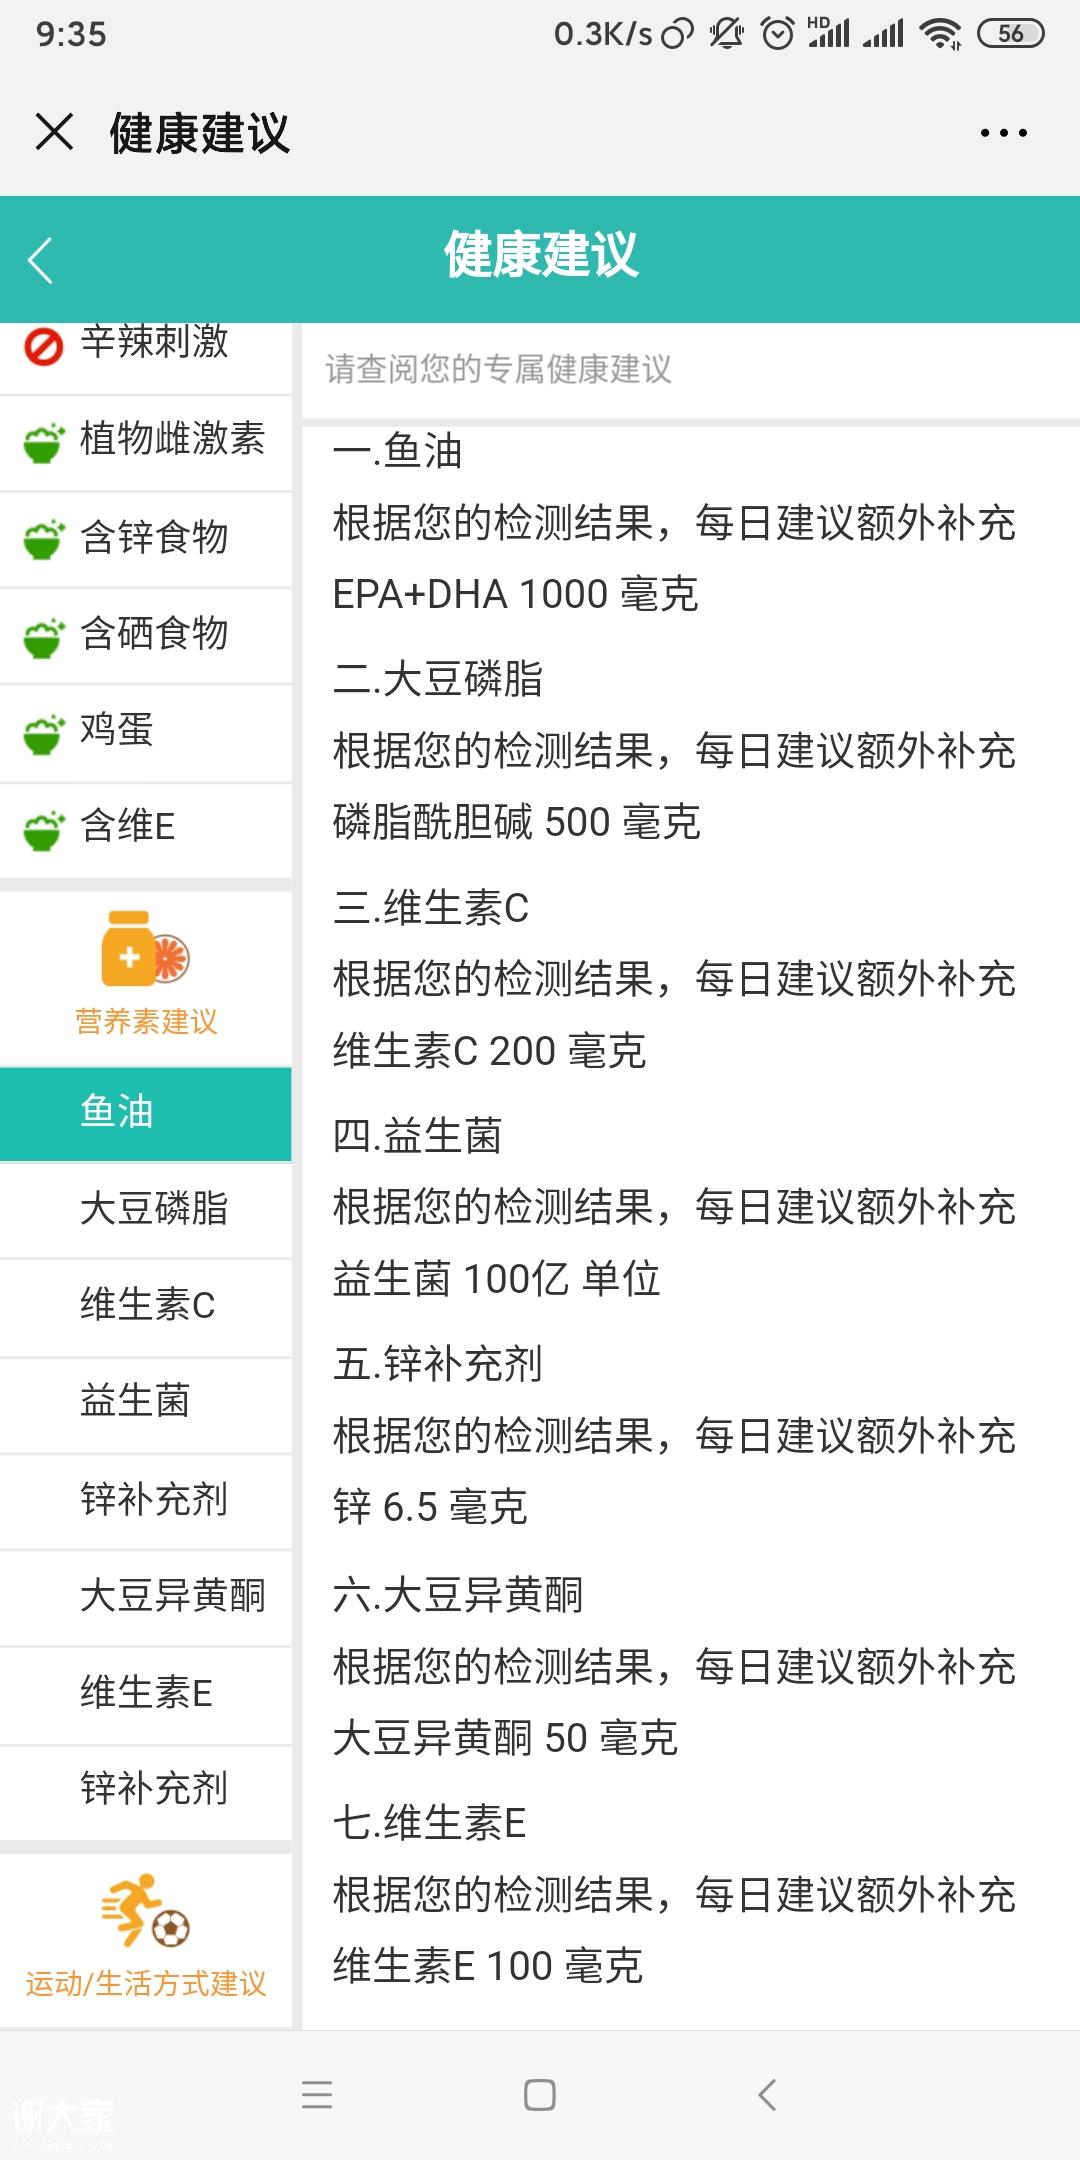Tap the 营养素建议 supplement bottle icon
1080x2160 pixels.
[x=145, y=948]
